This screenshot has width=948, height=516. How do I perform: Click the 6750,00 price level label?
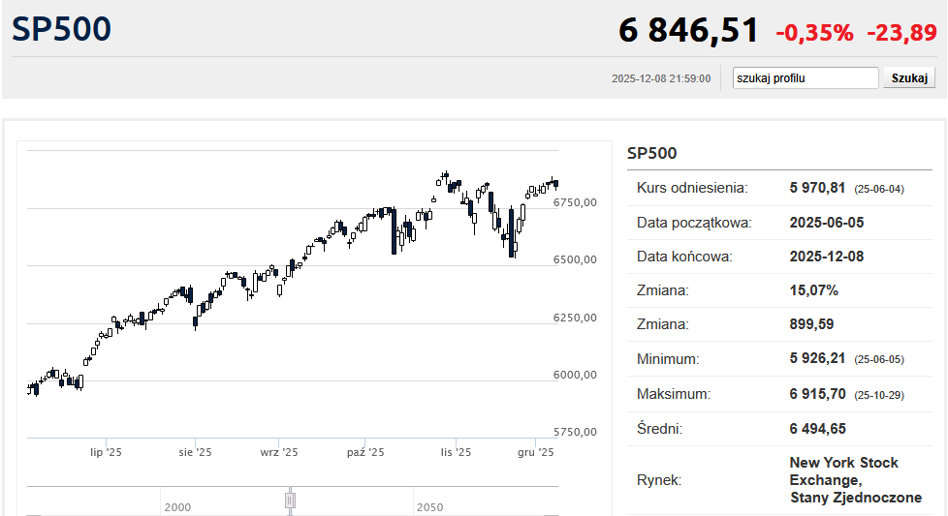click(575, 202)
